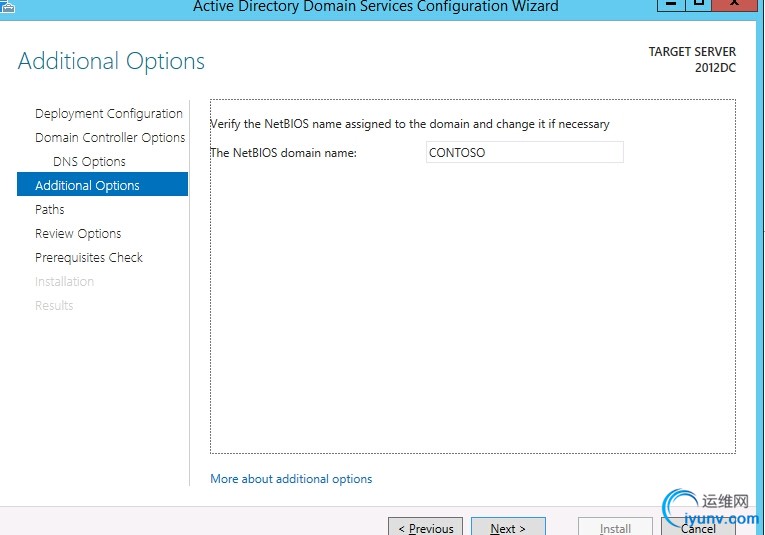Select DNS Options in sidebar
765x535 pixels.
pyautogui.click(x=89, y=161)
